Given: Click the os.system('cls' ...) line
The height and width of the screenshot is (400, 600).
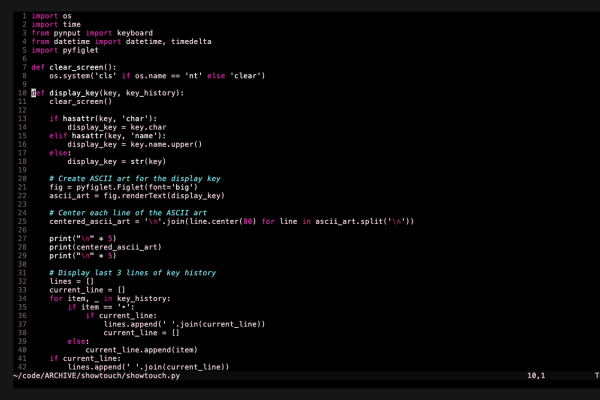Looking at the screenshot, I should click(157, 76).
